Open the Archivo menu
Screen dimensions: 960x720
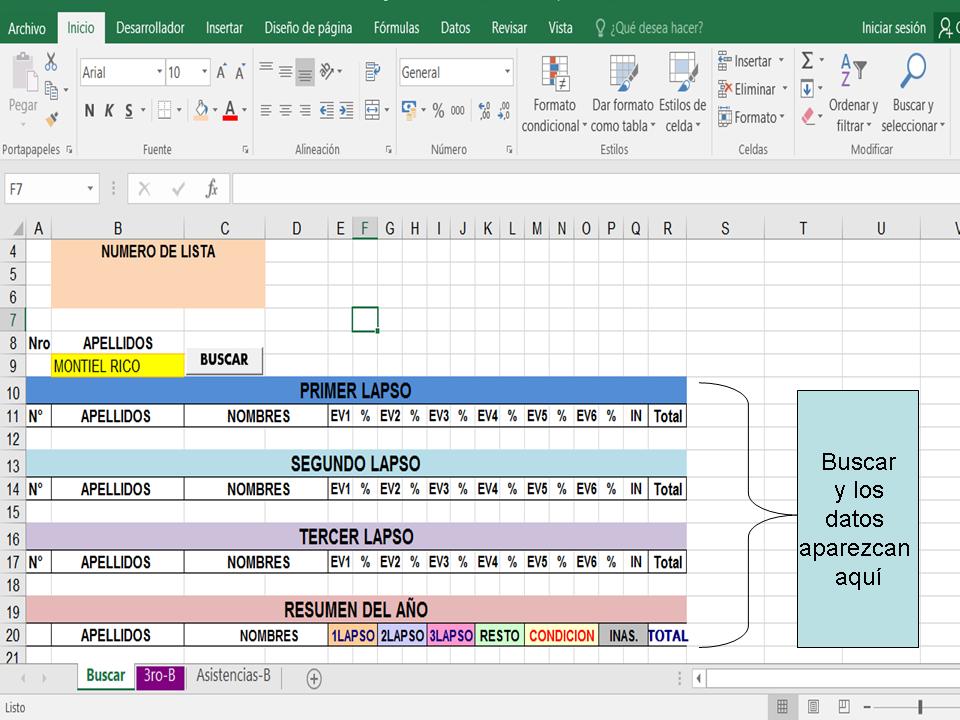pyautogui.click(x=27, y=28)
